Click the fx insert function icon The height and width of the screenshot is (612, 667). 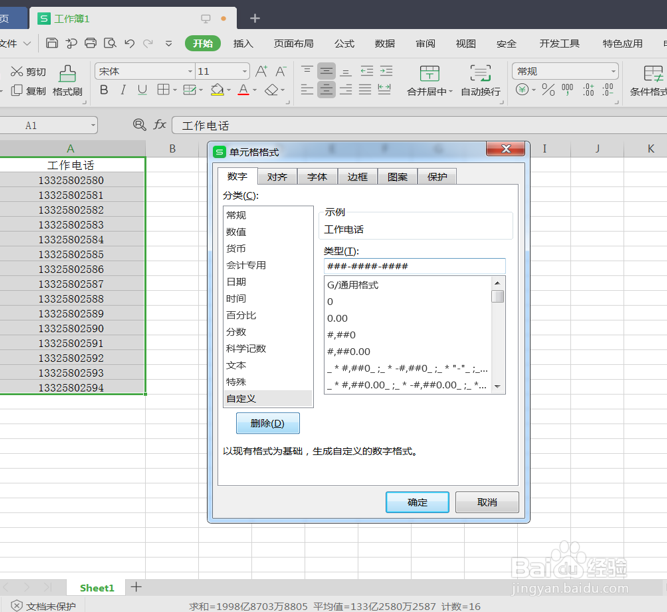point(160,125)
